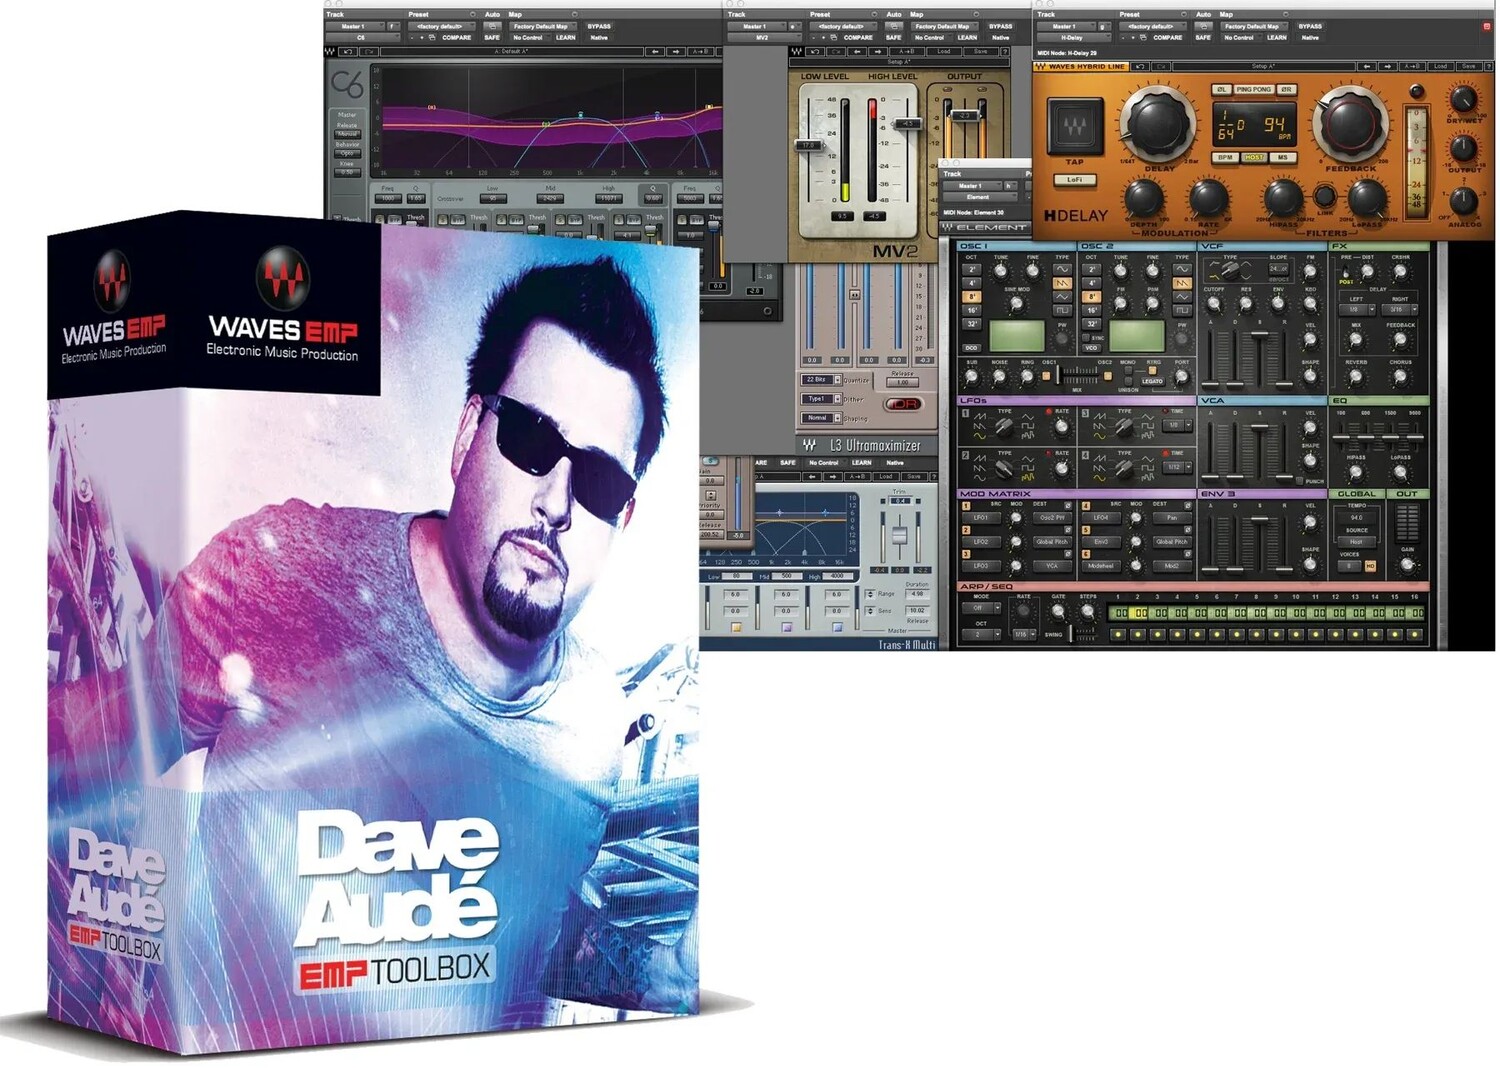
Task: Toggle SYNC checkbox in Element OSC 2
Action: [1087, 337]
